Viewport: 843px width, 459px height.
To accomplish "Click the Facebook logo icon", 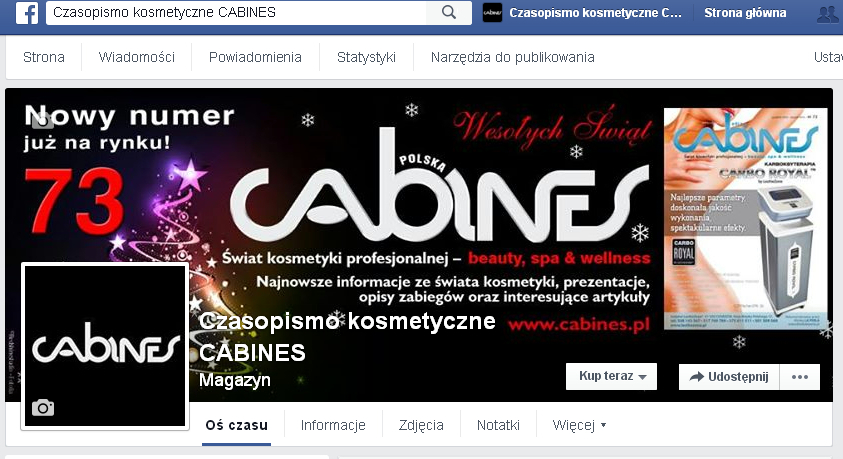I will [x=27, y=12].
